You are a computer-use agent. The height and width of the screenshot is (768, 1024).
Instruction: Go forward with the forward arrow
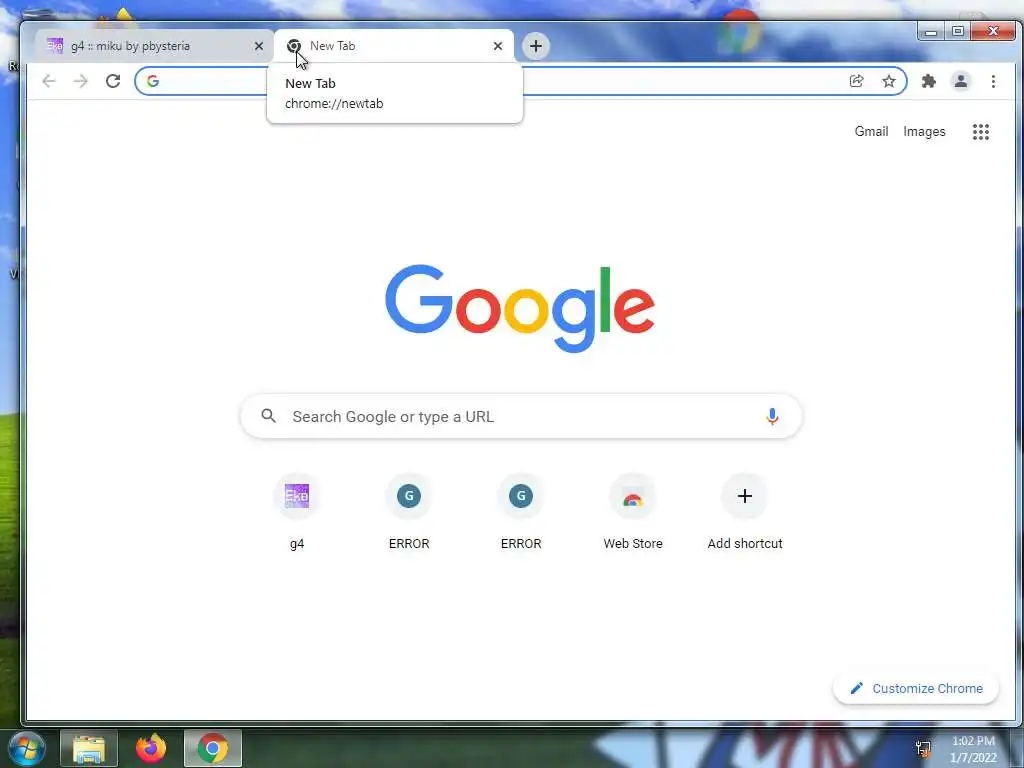click(81, 81)
